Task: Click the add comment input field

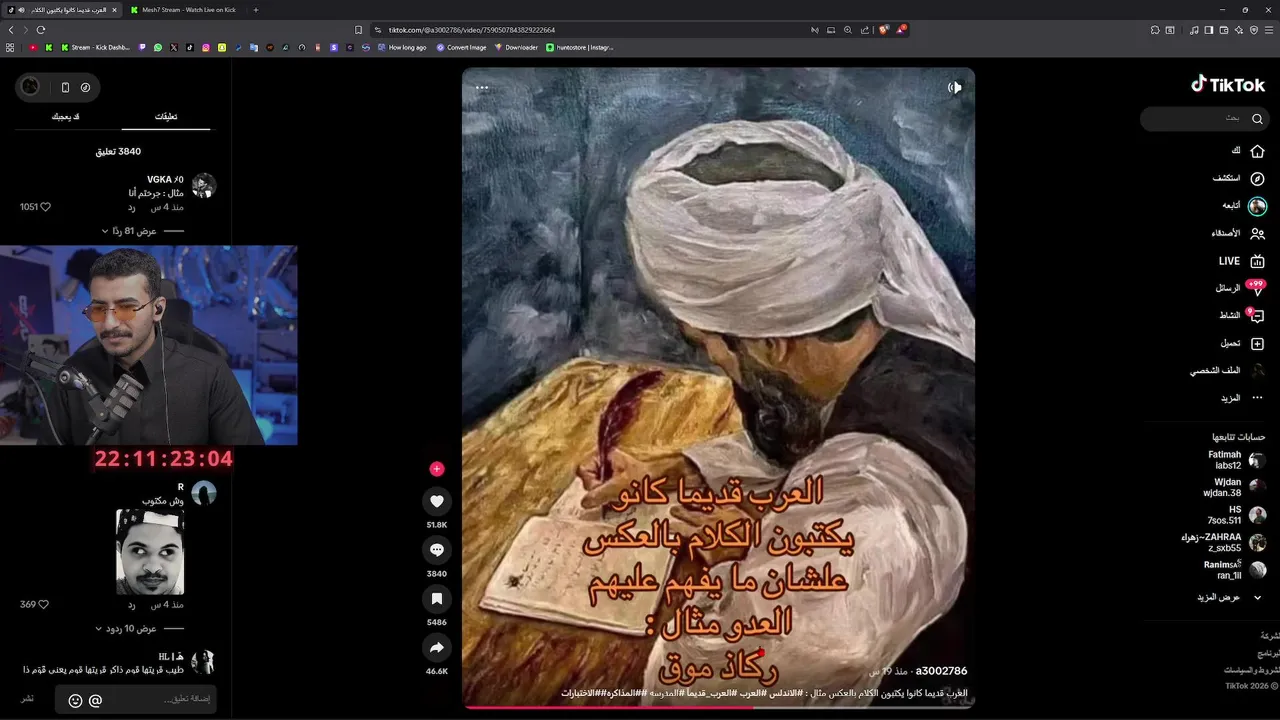Action: point(135,699)
